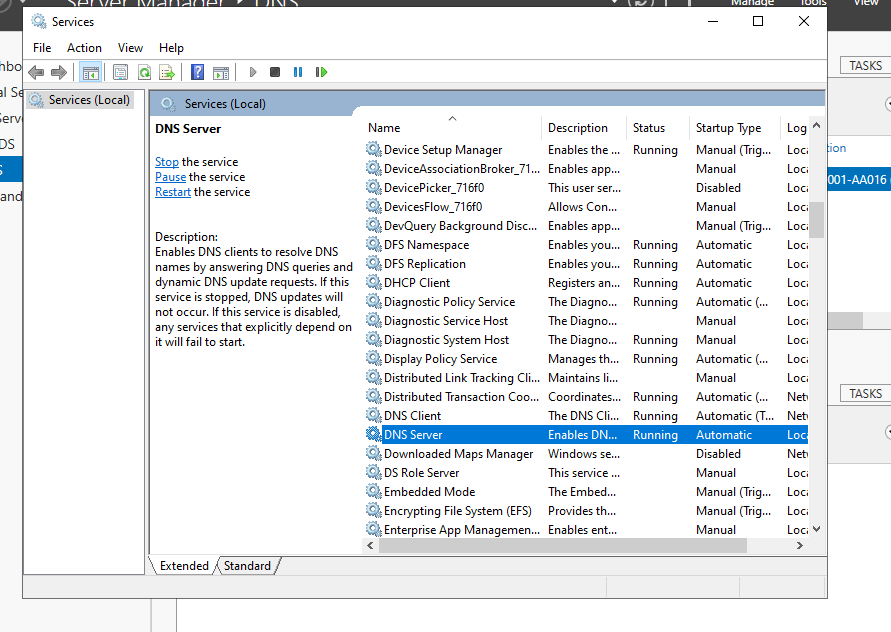This screenshot has height=632, width=891.
Task: Click the Back arrow in toolbar
Action: pyautogui.click(x=36, y=72)
